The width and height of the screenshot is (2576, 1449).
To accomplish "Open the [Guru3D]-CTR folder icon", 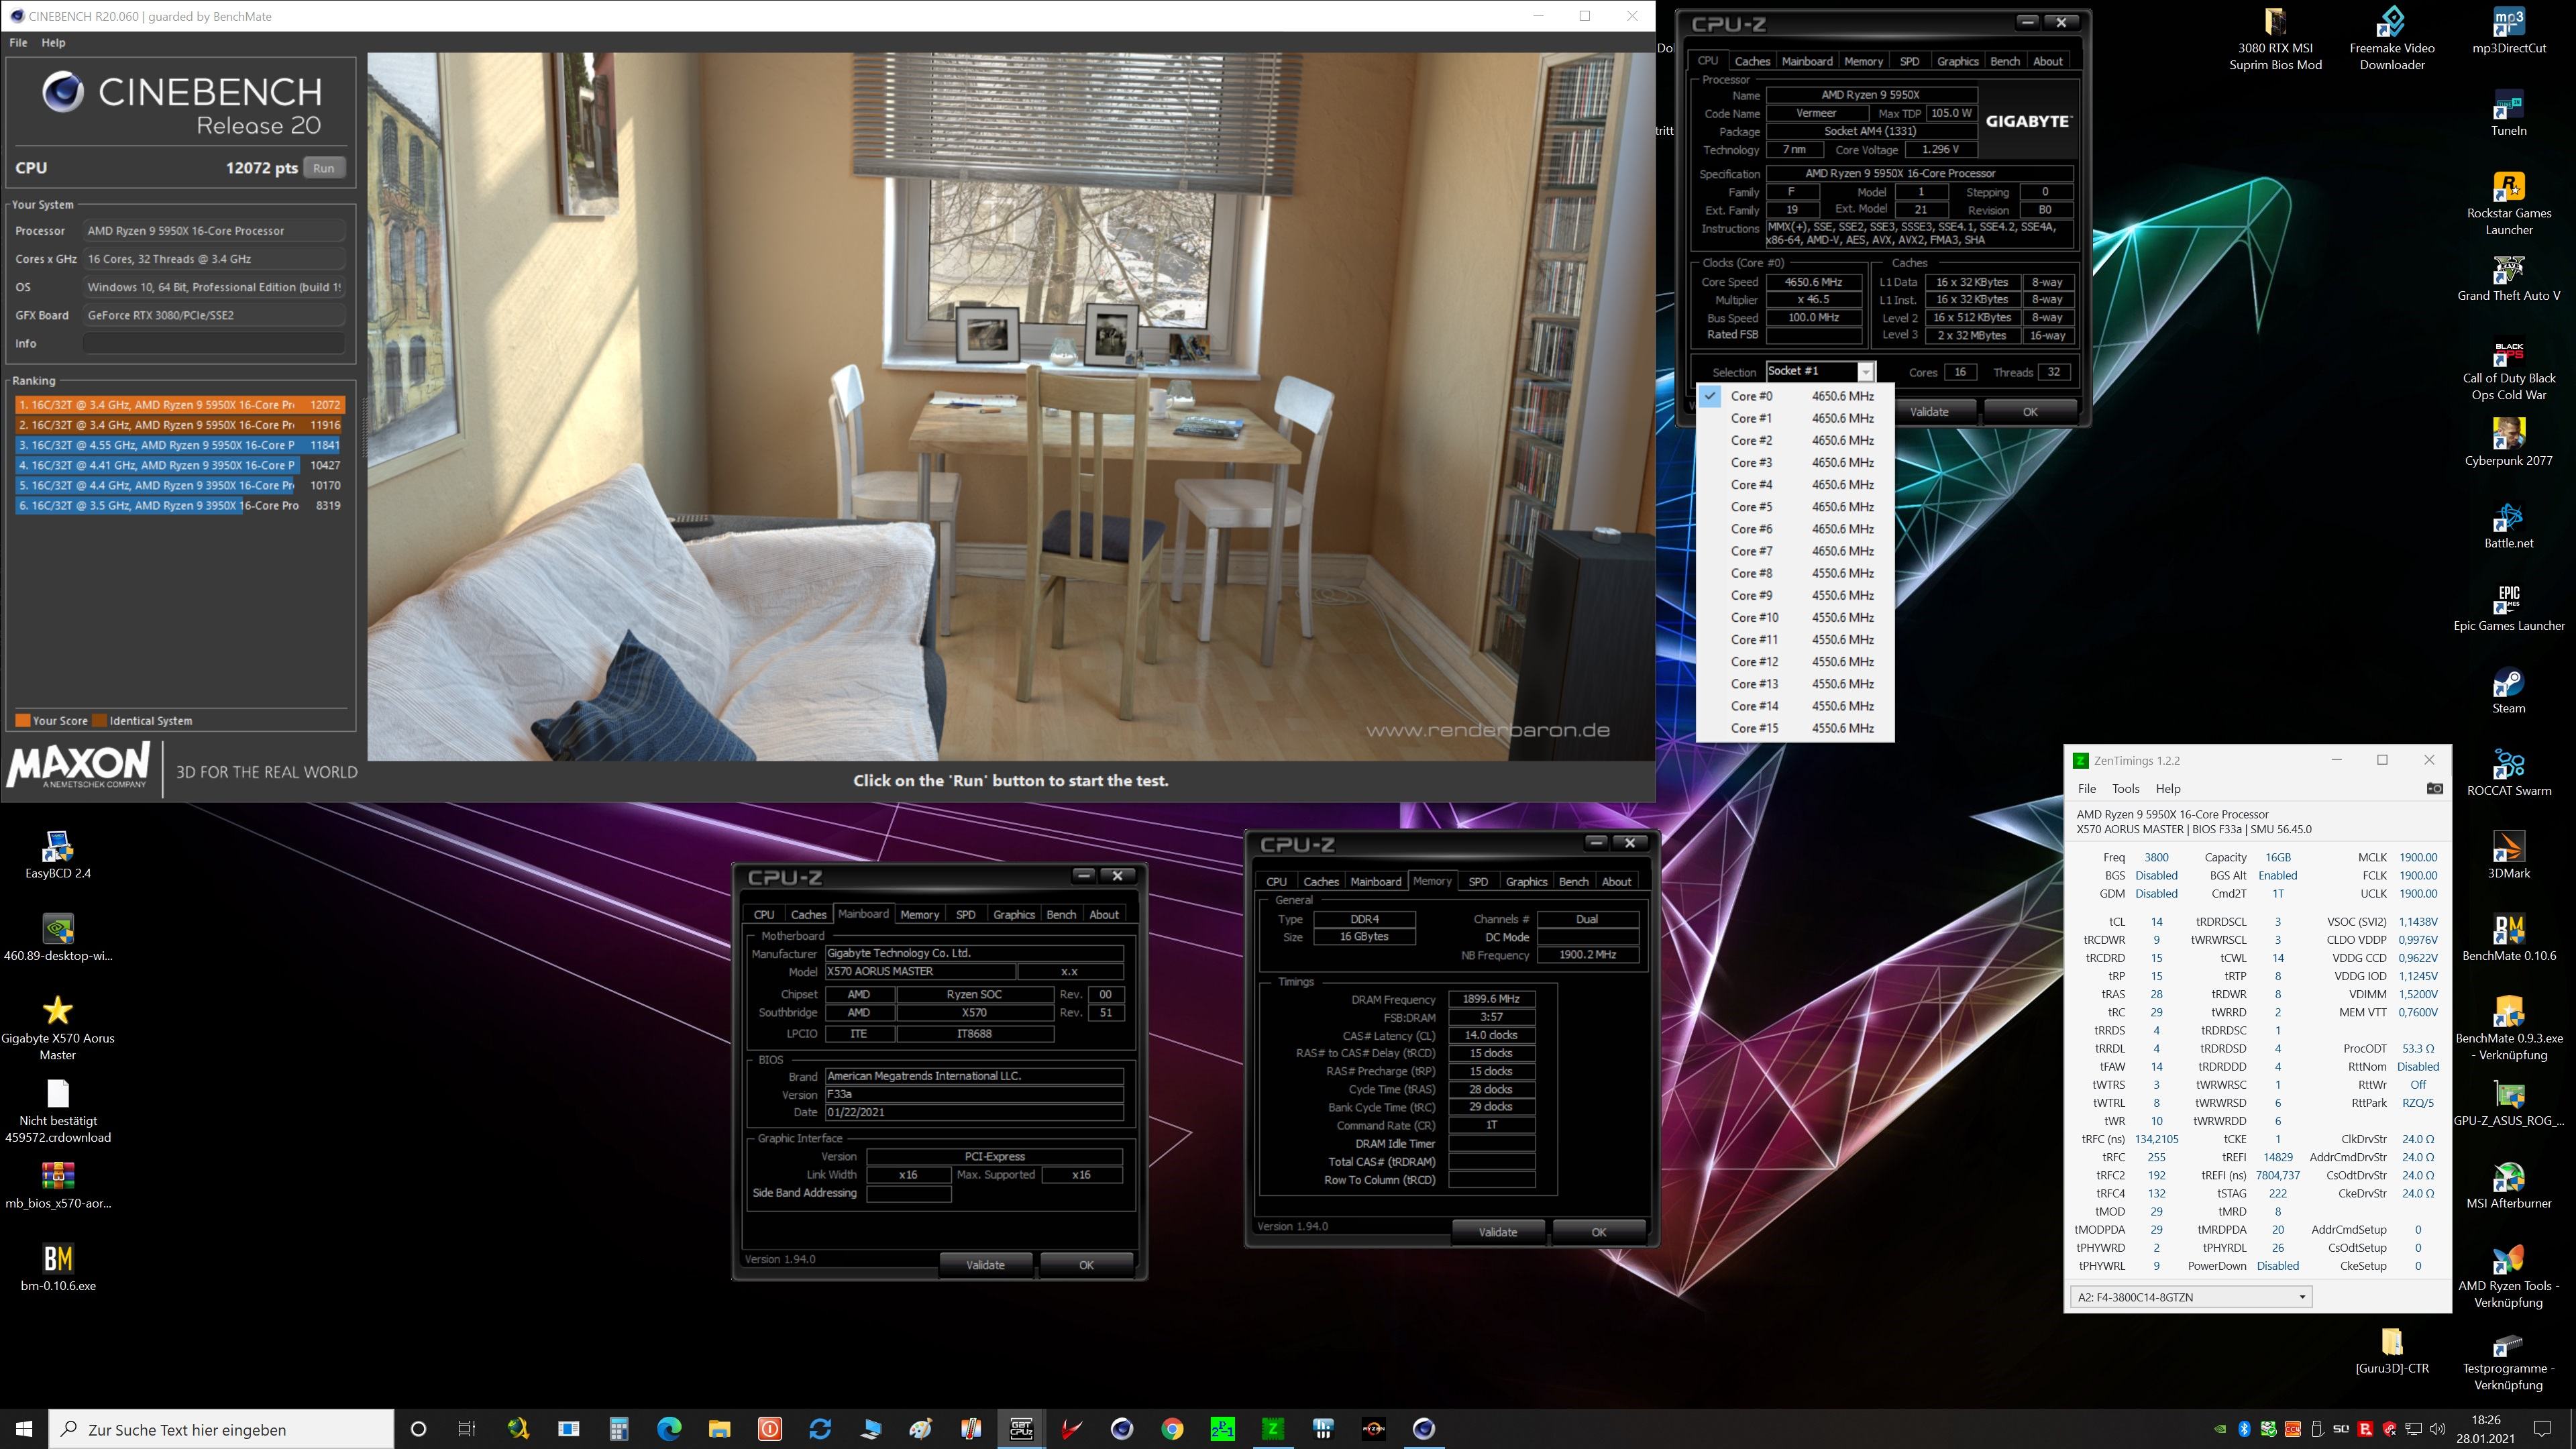I will click(x=2392, y=1351).
